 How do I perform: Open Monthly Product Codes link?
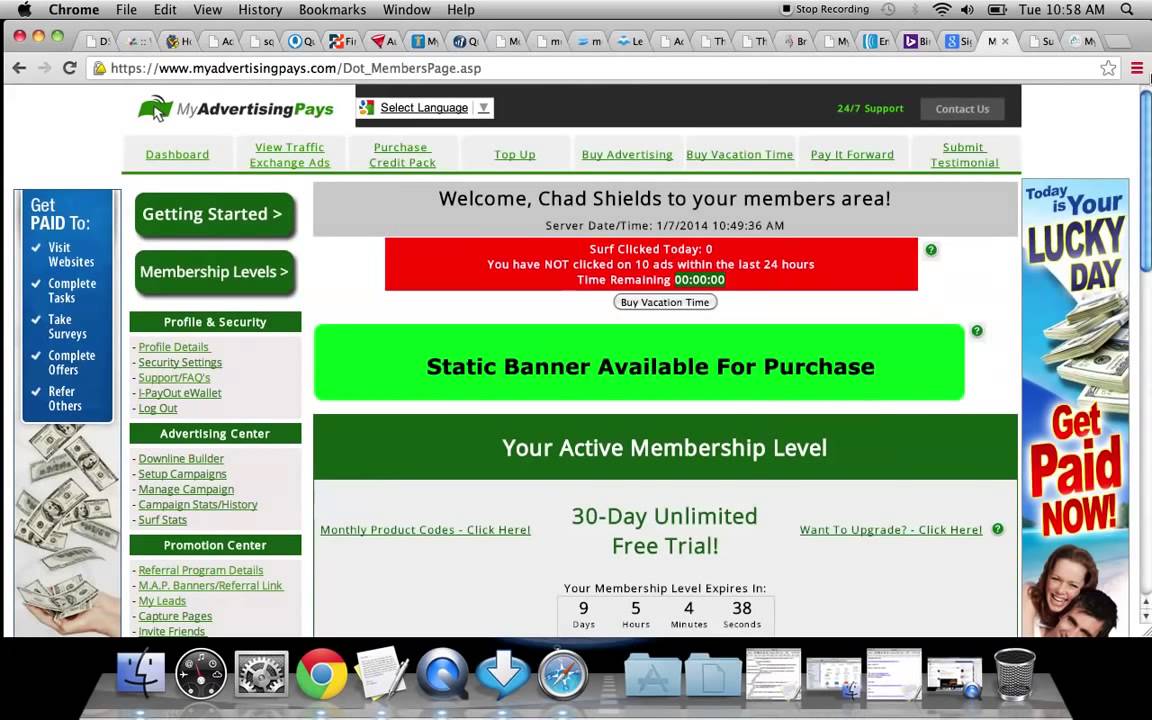(x=425, y=530)
